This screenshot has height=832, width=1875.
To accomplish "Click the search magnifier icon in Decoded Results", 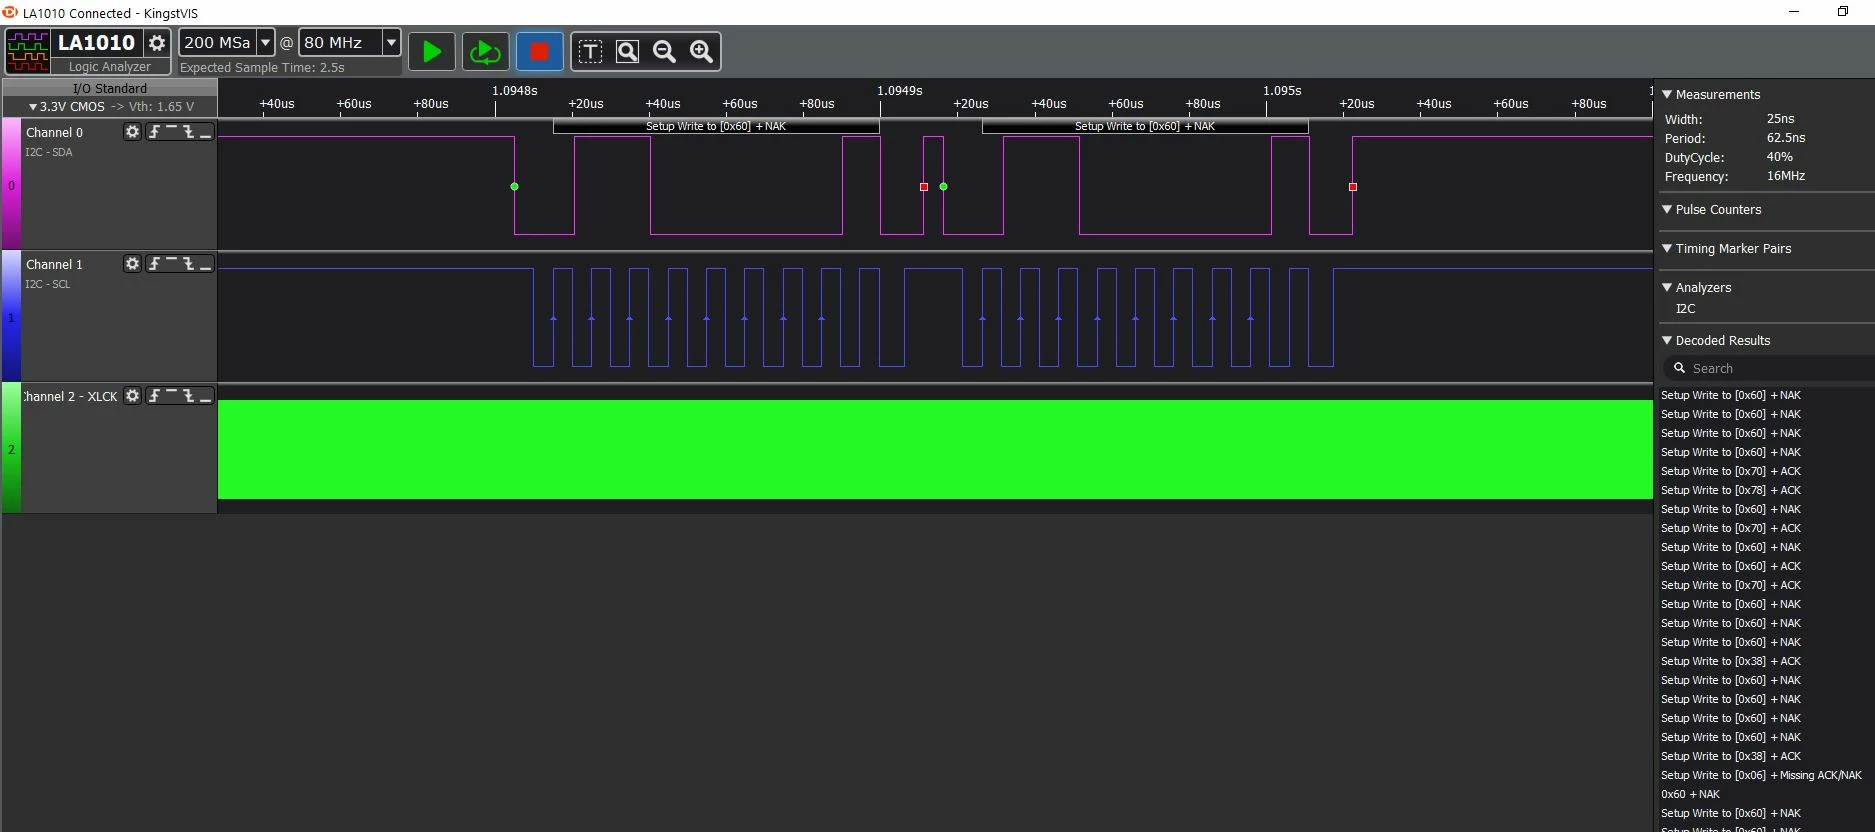I will [x=1680, y=368].
